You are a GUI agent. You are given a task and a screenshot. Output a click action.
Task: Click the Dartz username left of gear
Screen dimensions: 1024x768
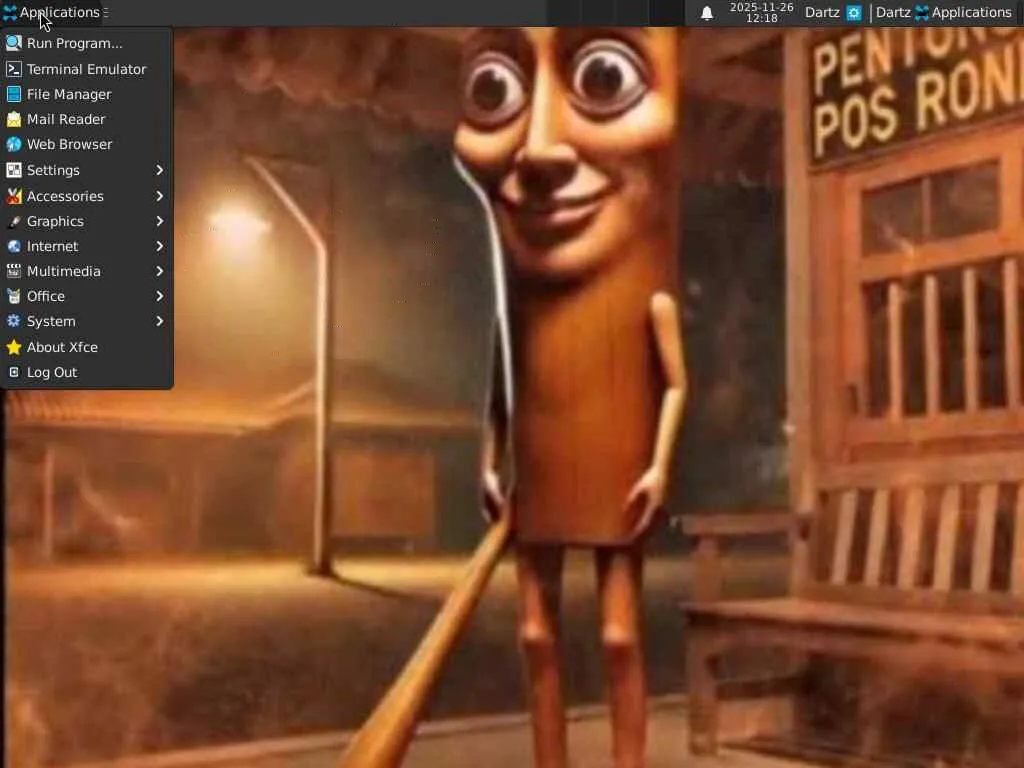tap(822, 12)
